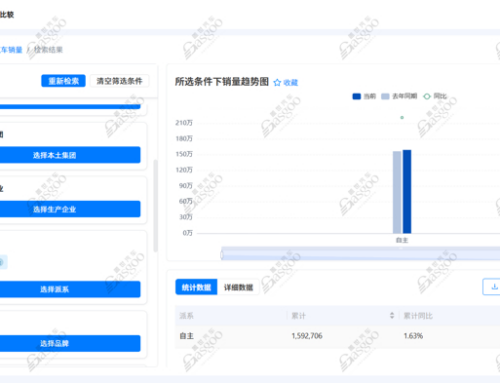The width and height of the screenshot is (500, 383).
Task: Click the left handle of chart zoom slider
Action: pyautogui.click(x=222, y=255)
